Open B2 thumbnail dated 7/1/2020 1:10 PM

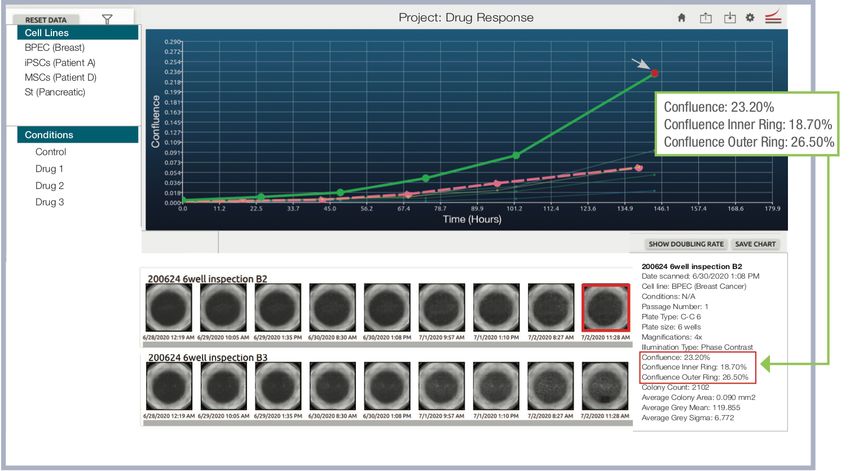click(497, 307)
